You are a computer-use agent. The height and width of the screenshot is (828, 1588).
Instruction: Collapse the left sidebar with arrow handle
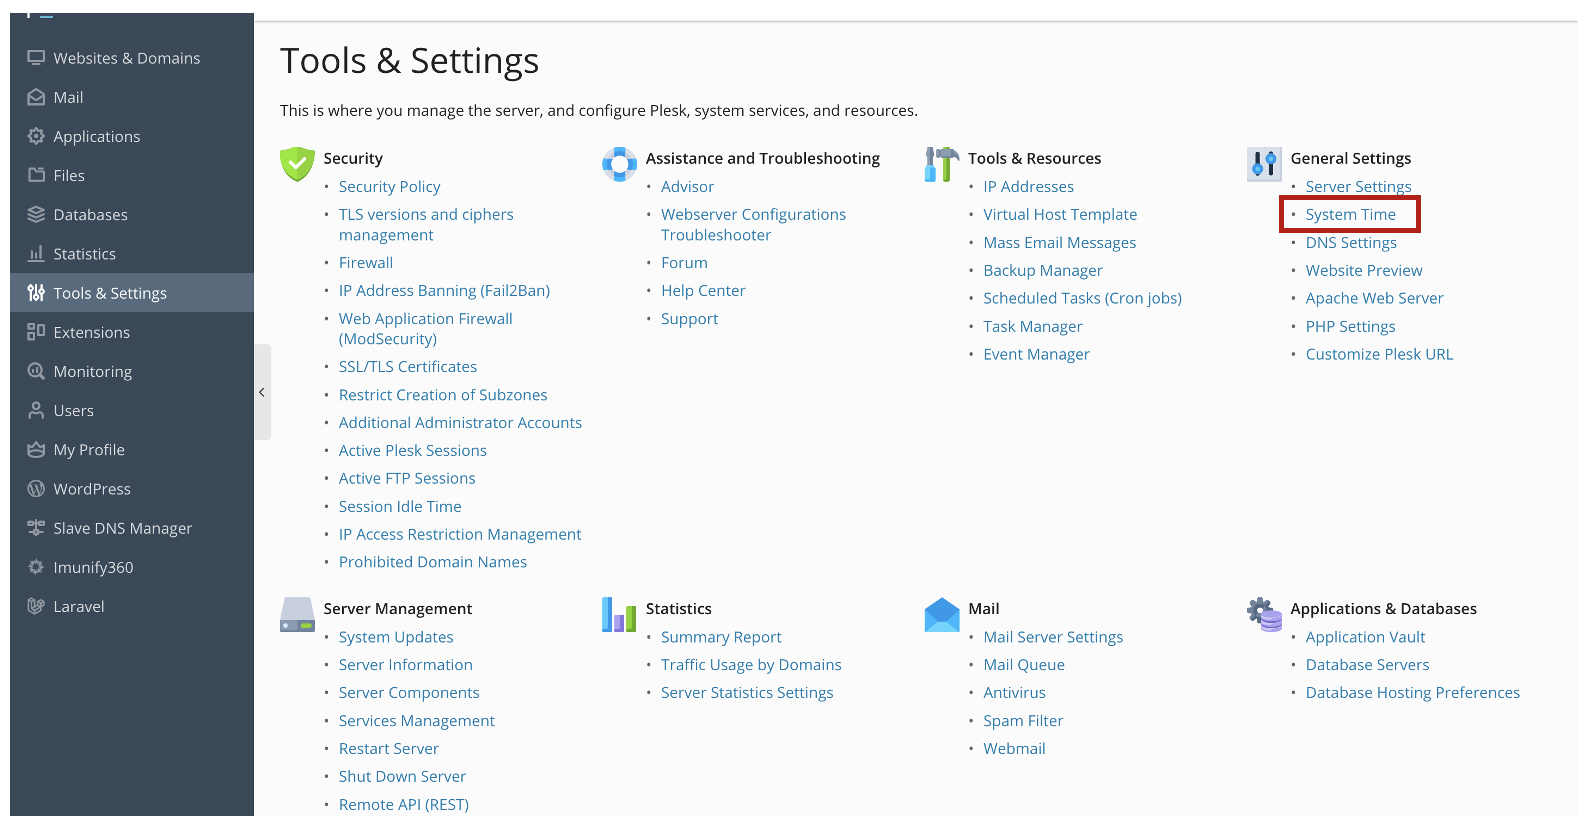262,392
